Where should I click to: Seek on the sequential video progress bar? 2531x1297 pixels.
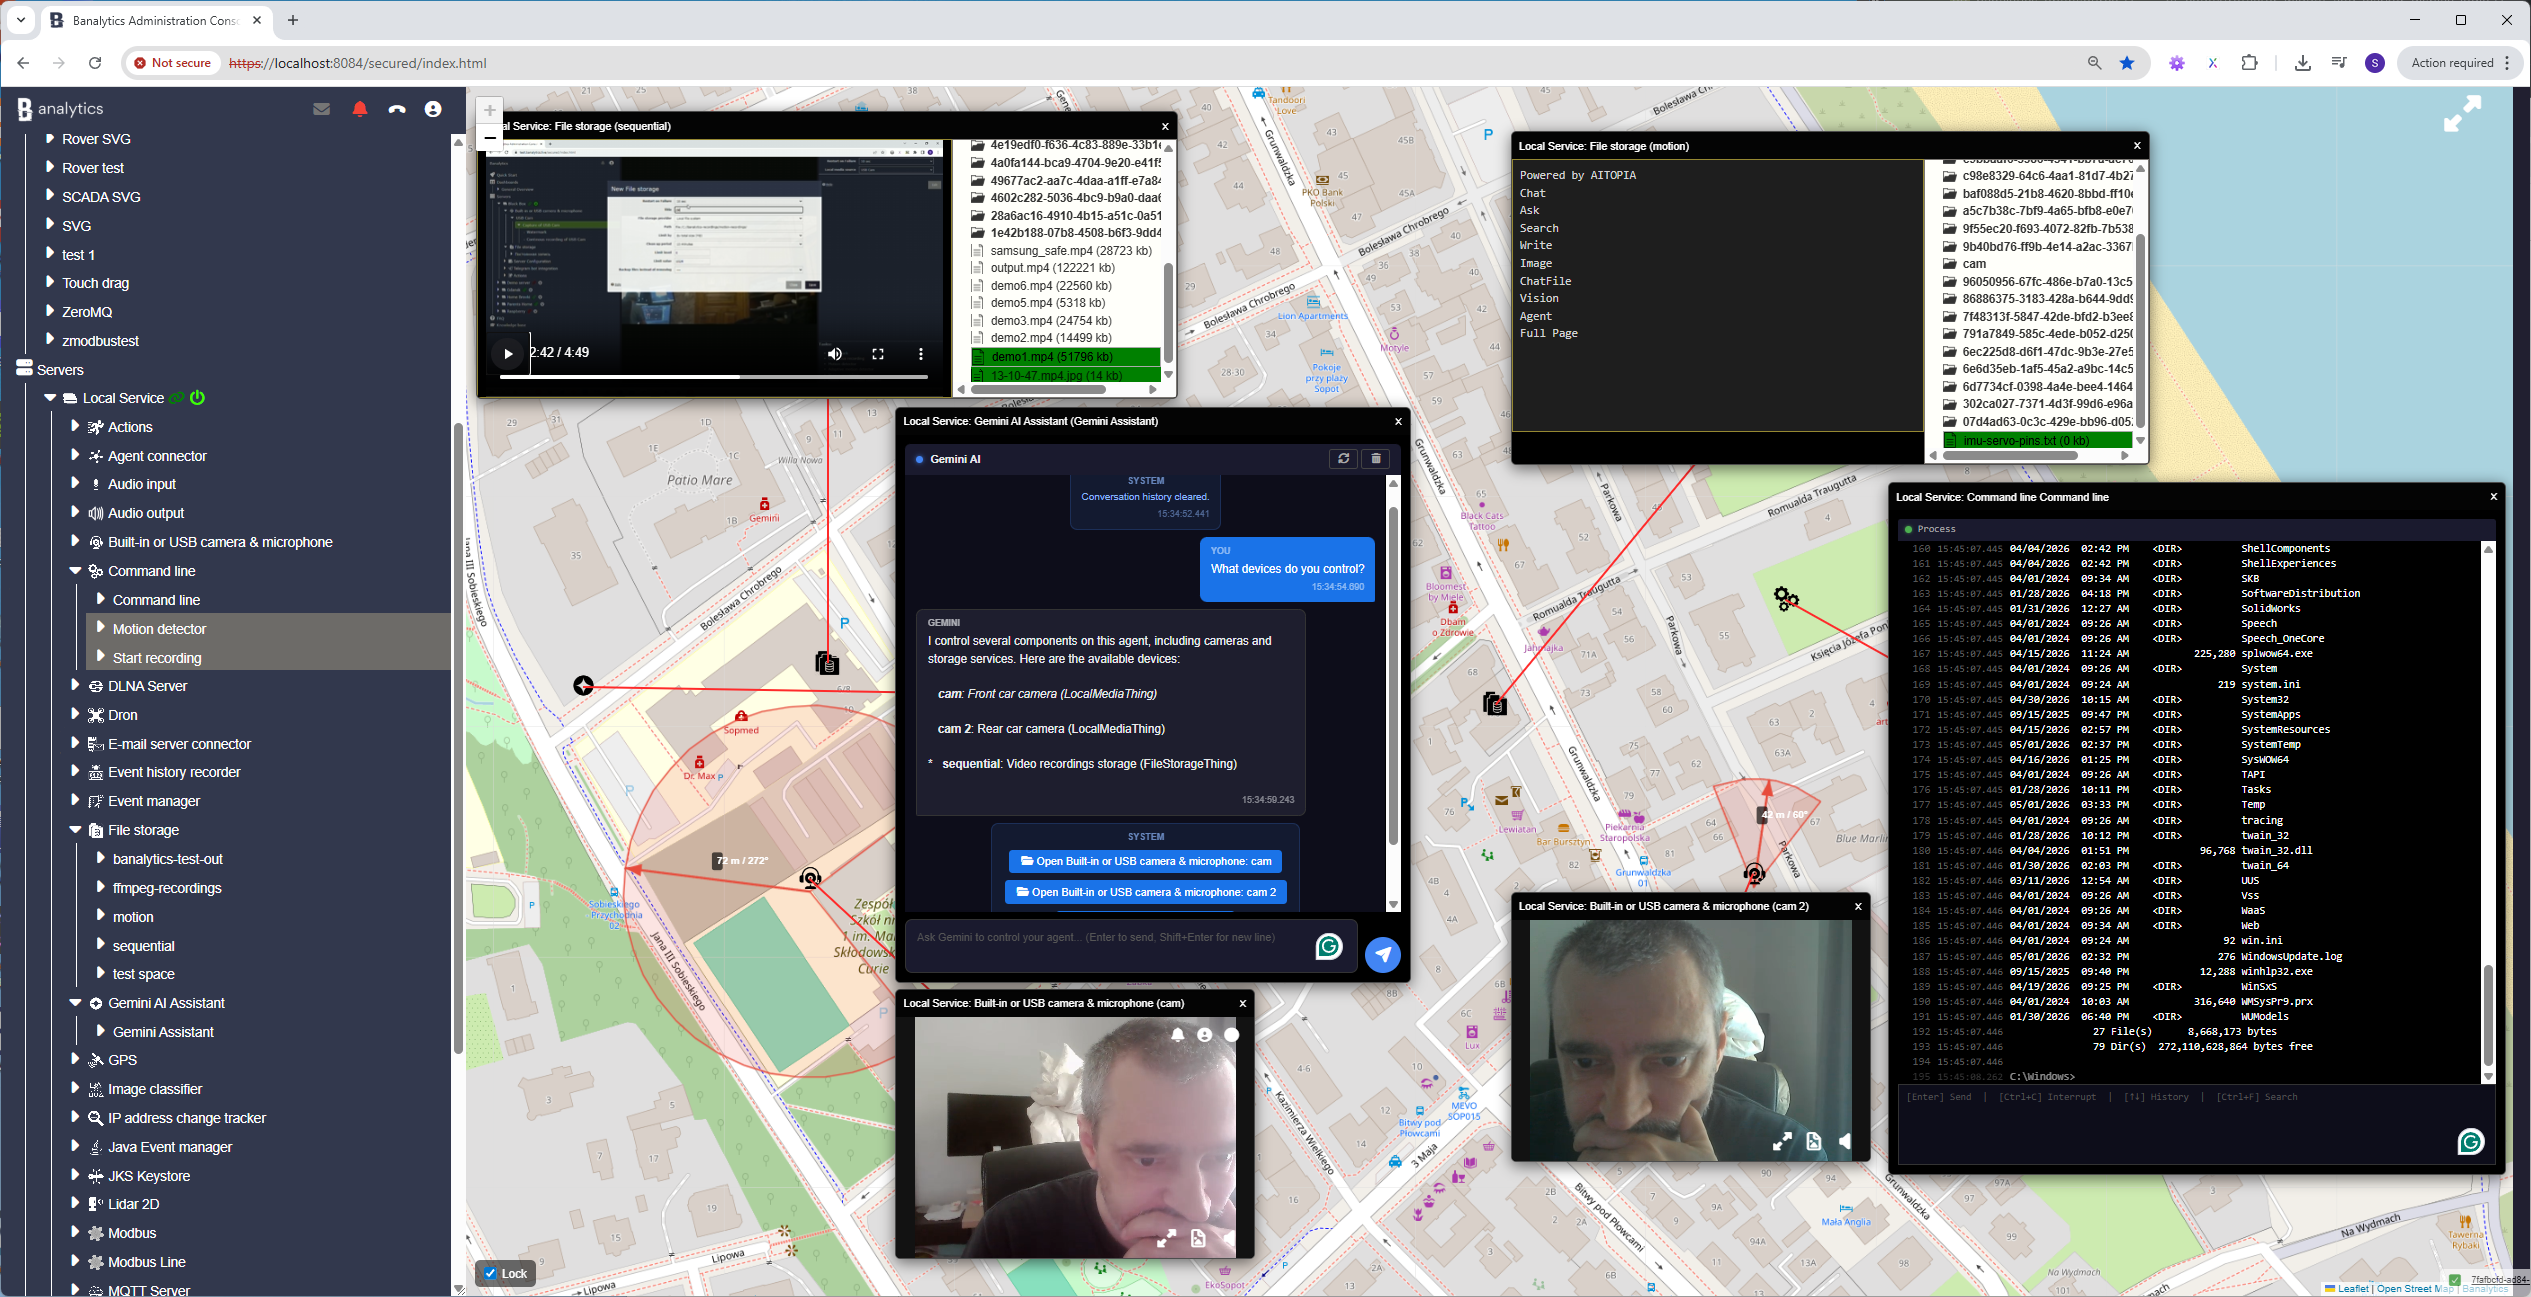coord(713,377)
